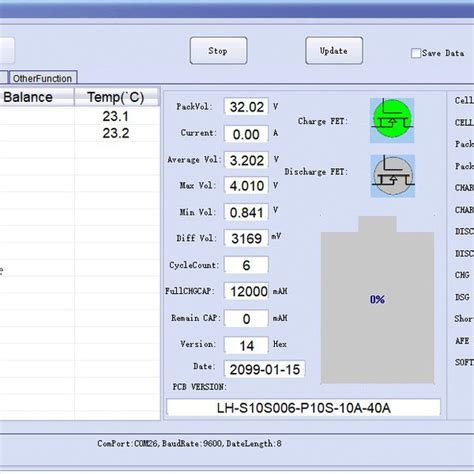Click the Update button
Viewport: 474px width, 474px height.
coord(334,51)
